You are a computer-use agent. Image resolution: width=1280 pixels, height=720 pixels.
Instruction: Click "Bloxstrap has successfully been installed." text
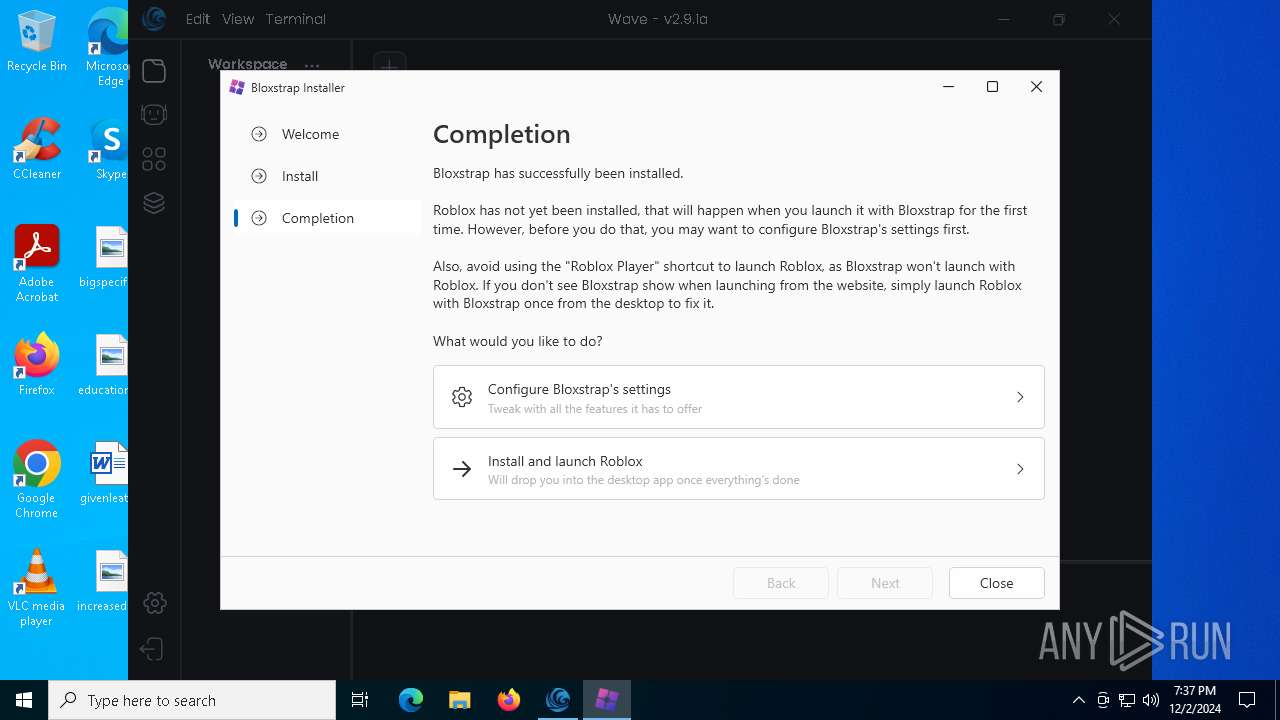coord(558,173)
